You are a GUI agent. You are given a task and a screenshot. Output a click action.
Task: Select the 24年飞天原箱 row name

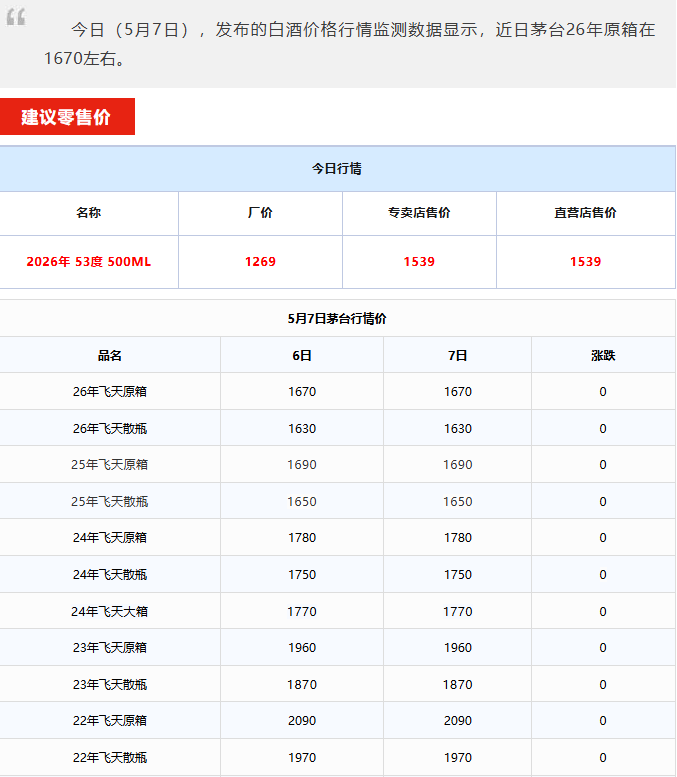110,538
